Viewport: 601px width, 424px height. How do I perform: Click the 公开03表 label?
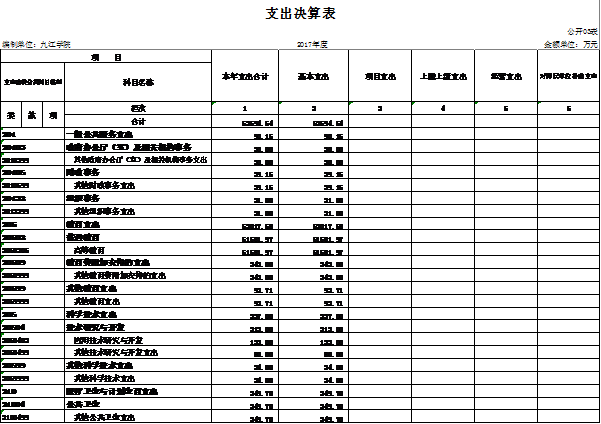pyautogui.click(x=582, y=31)
